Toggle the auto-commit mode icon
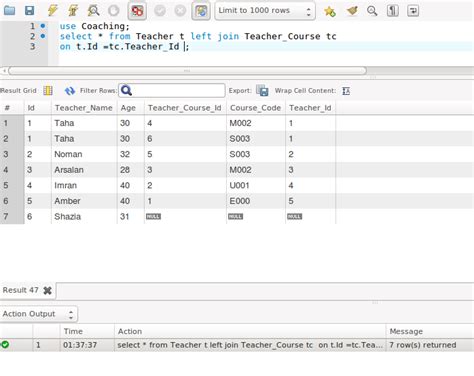Image resolution: width=474 pixels, height=376 pixels. 201,11
